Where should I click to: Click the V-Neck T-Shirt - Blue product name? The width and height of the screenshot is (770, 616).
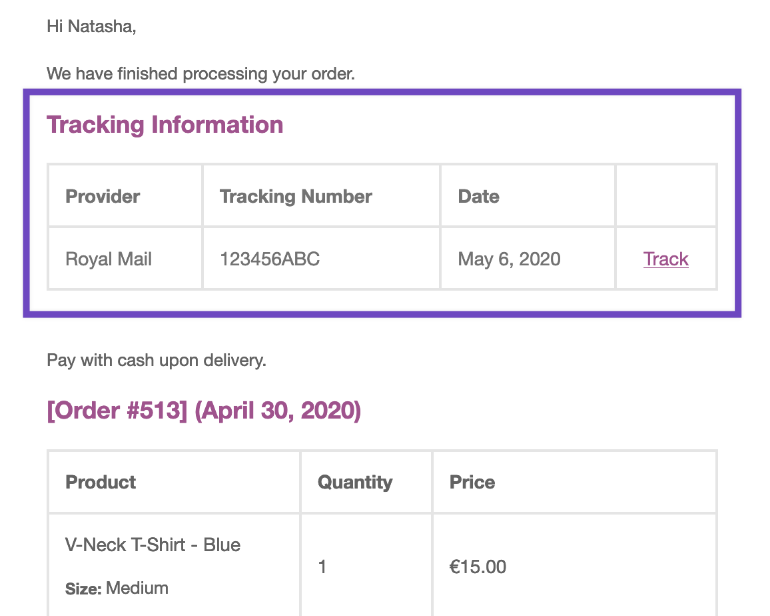(x=153, y=545)
